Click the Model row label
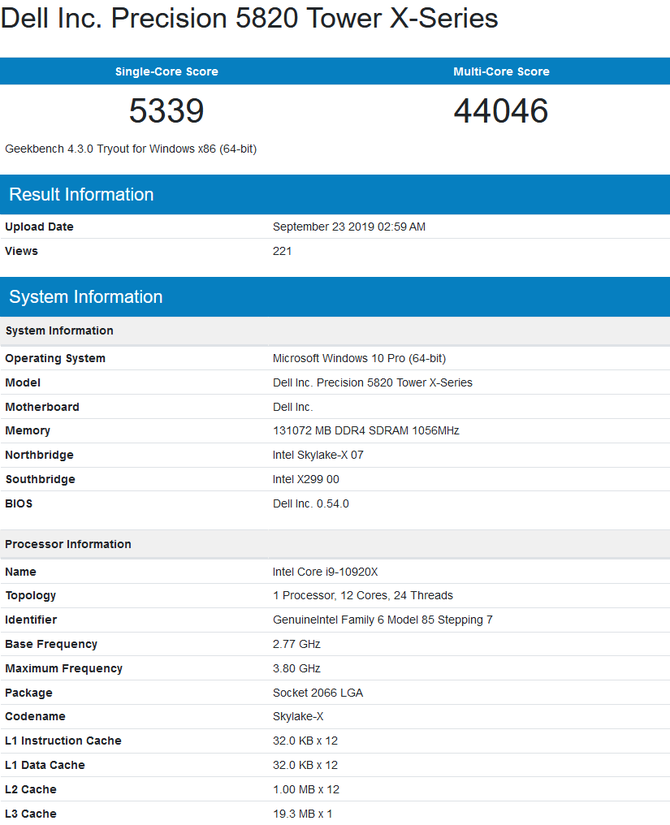This screenshot has width=670, height=825. (23, 383)
